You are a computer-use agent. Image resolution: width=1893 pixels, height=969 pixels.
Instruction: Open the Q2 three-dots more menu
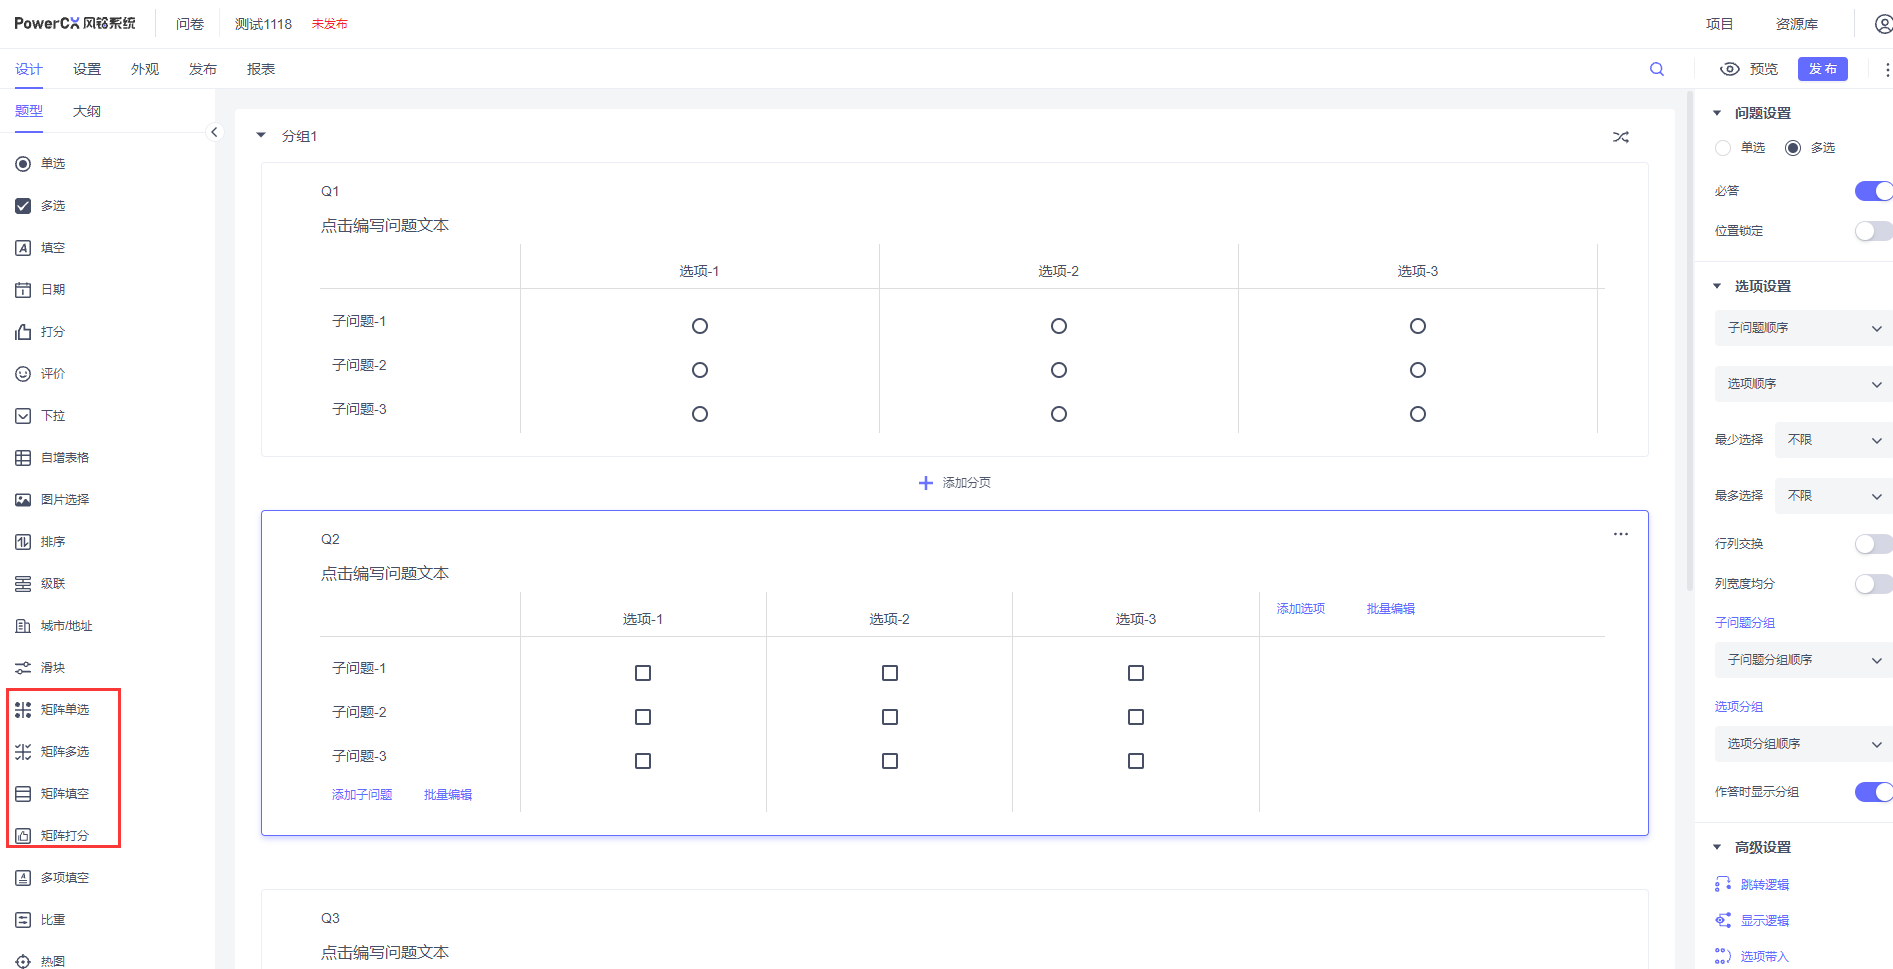point(1620,534)
